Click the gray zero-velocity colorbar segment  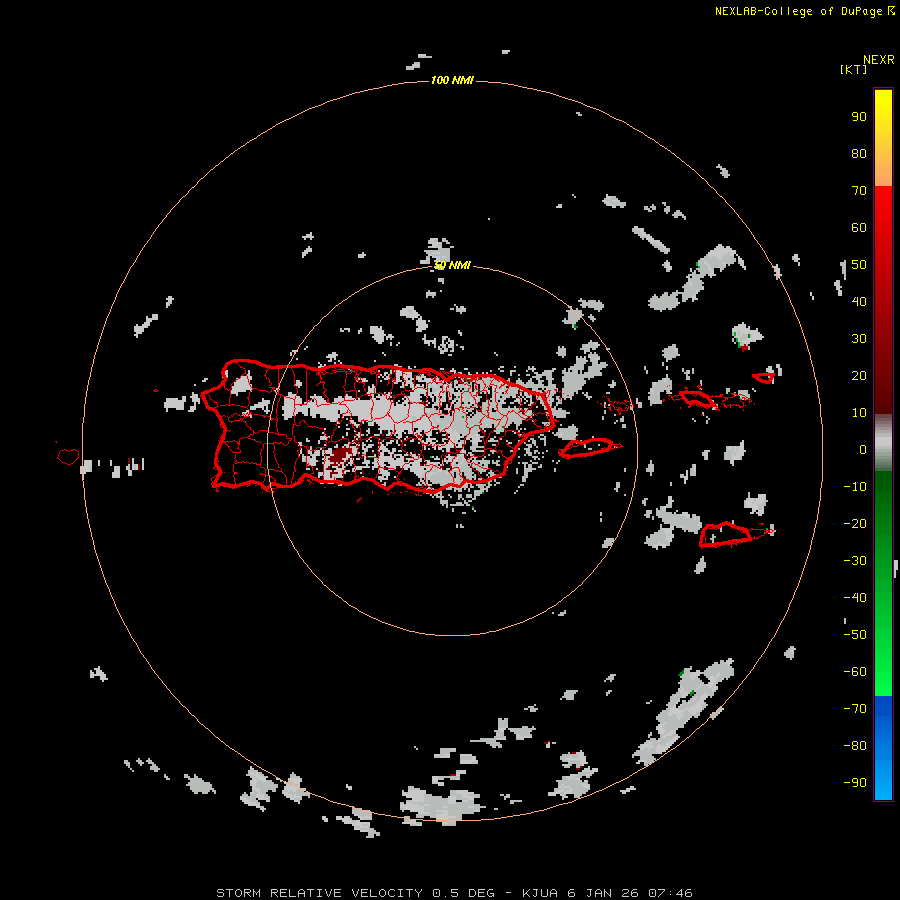click(883, 443)
